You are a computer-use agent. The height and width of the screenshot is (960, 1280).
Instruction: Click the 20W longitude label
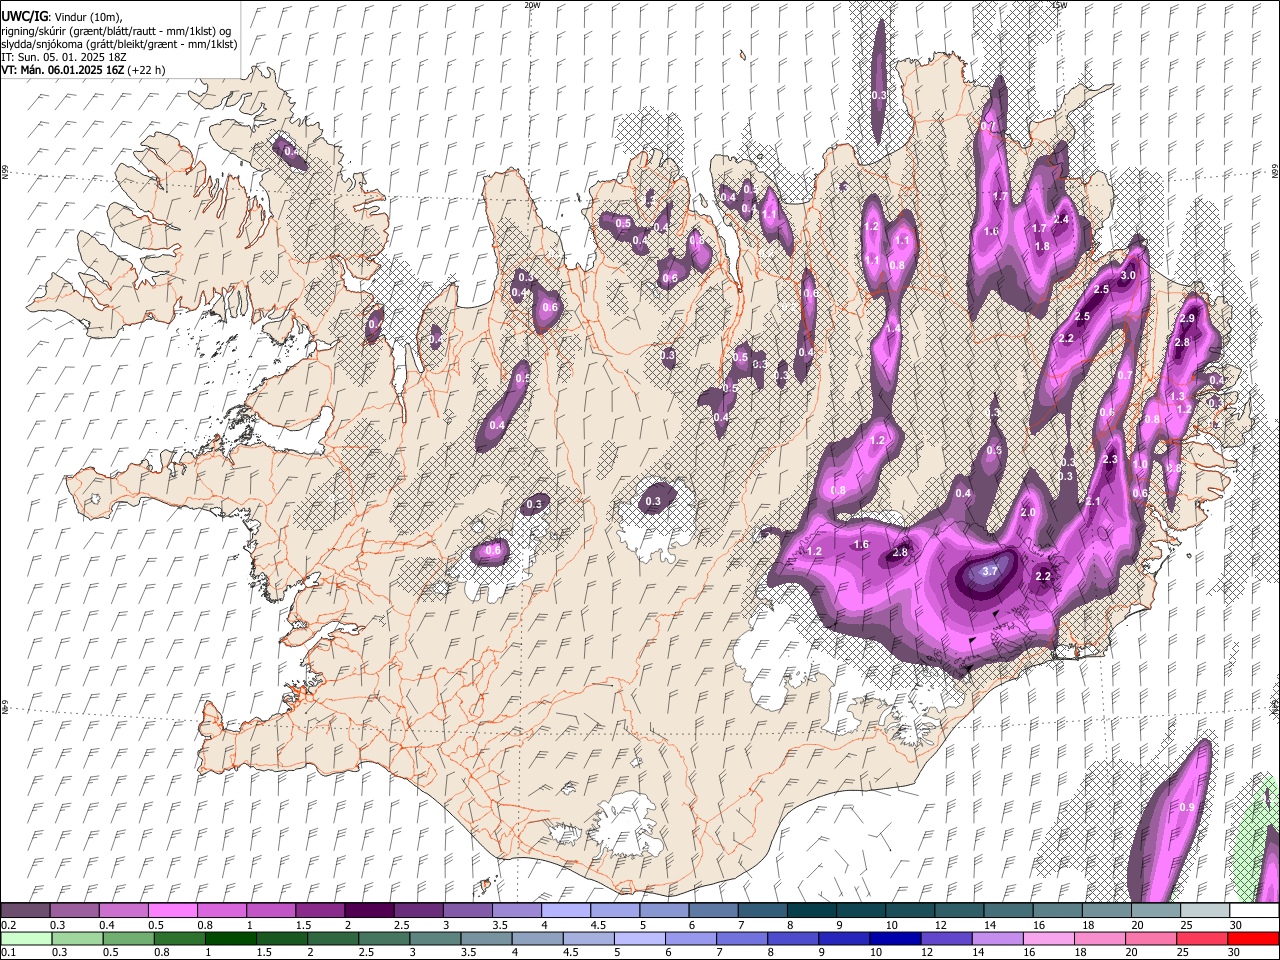point(532,5)
